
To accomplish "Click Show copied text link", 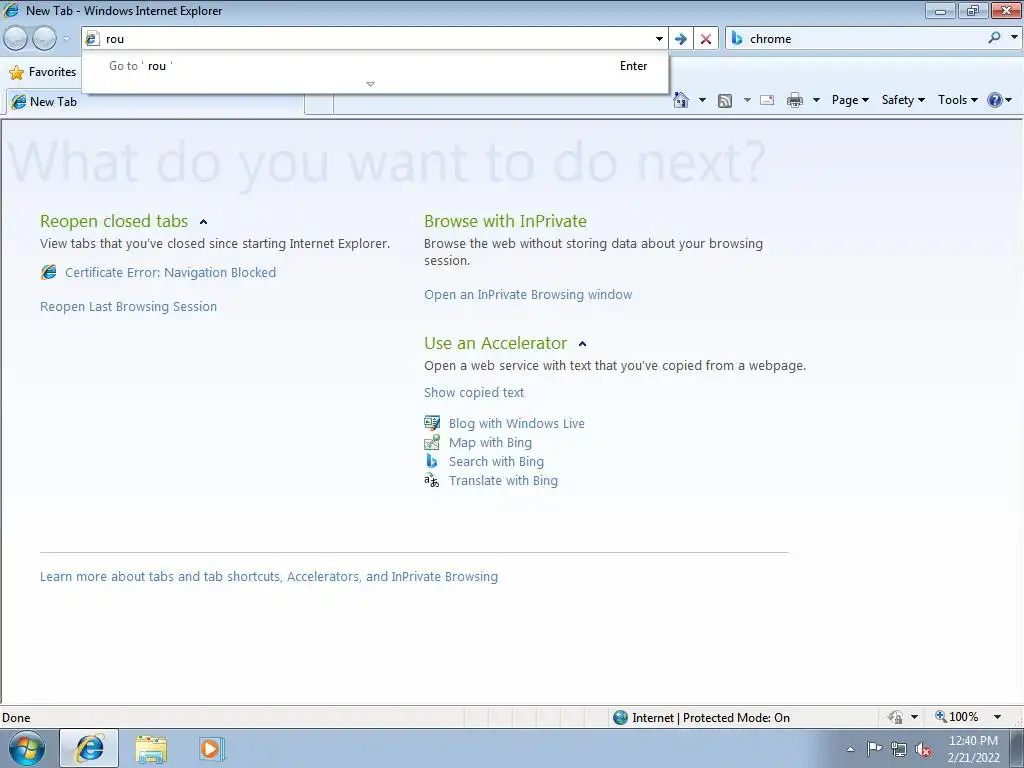I will [473, 392].
